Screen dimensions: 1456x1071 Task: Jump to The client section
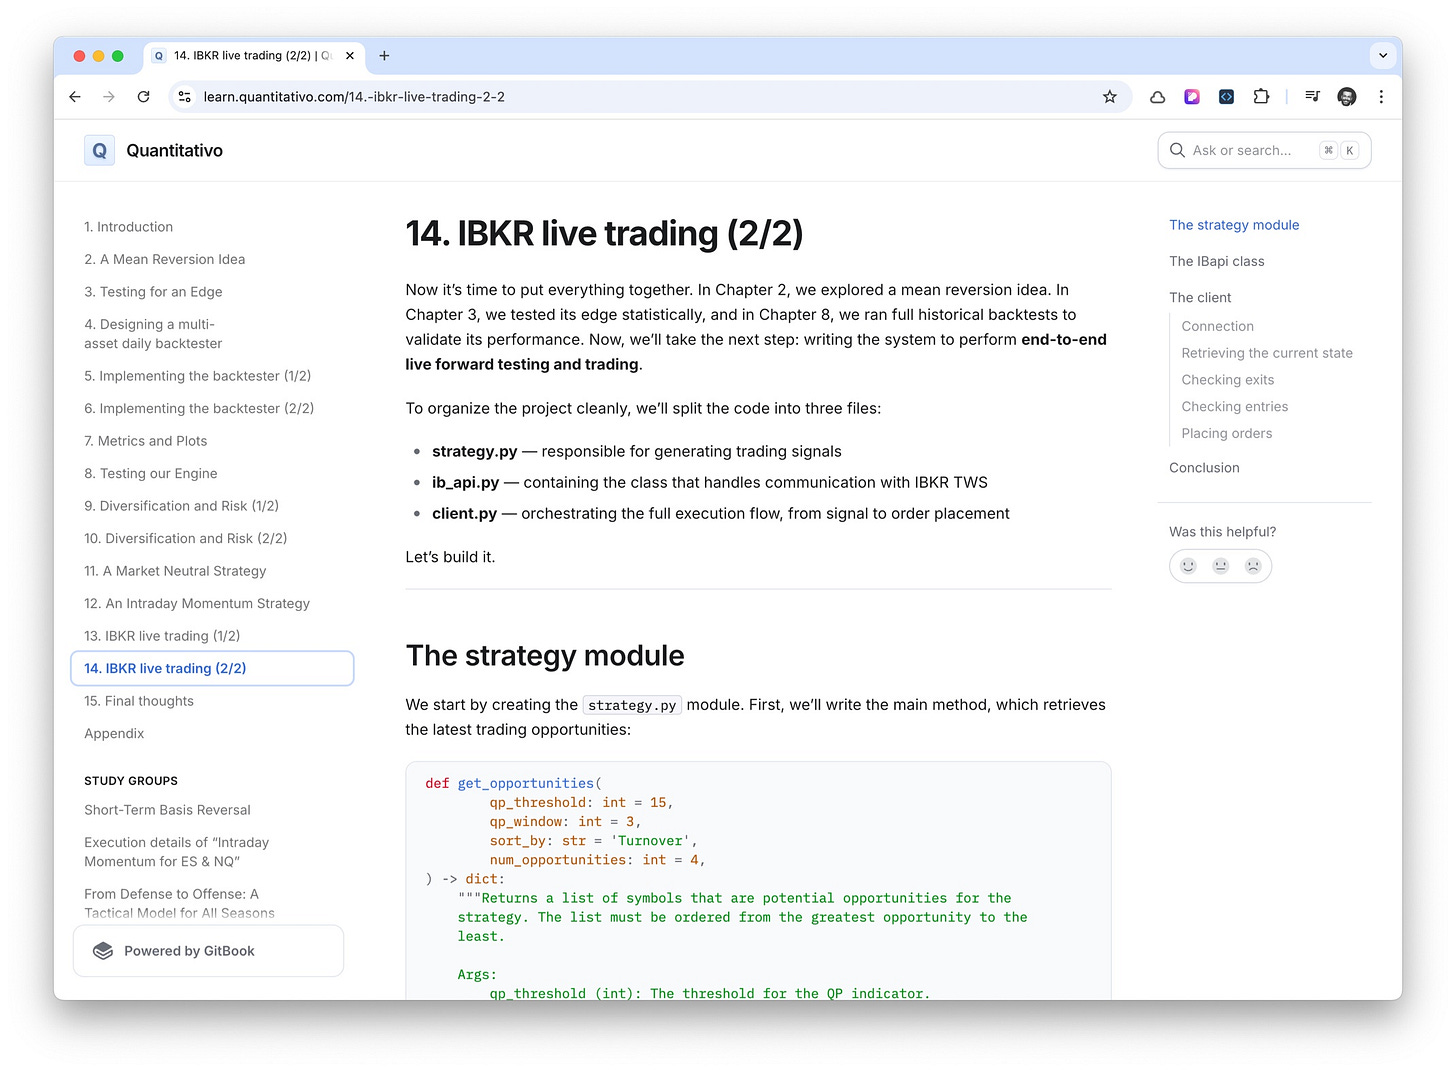1200,297
